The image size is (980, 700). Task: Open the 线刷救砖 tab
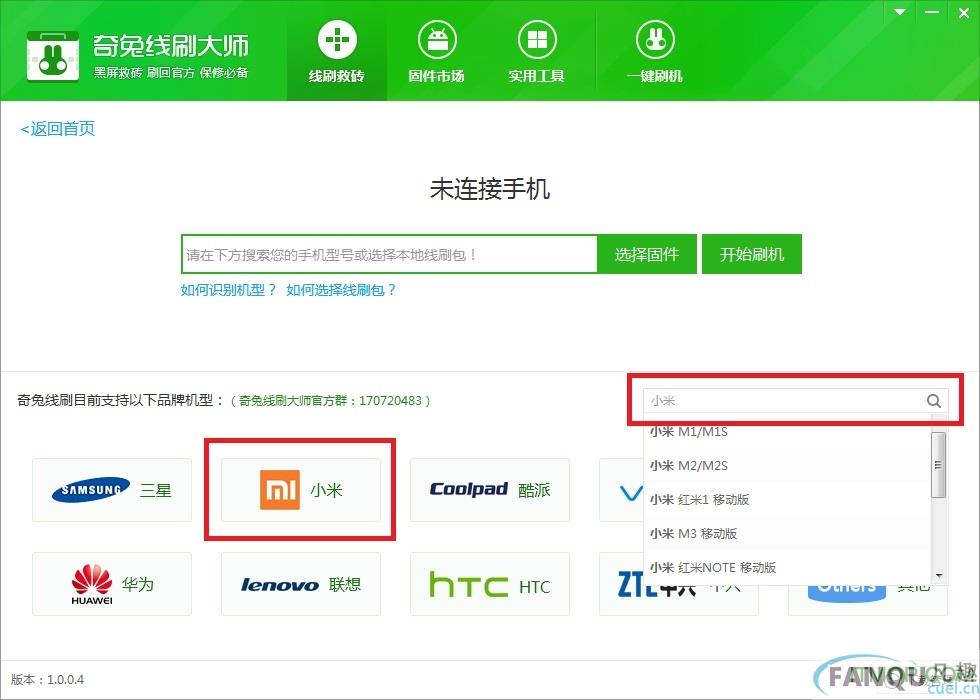[x=337, y=51]
